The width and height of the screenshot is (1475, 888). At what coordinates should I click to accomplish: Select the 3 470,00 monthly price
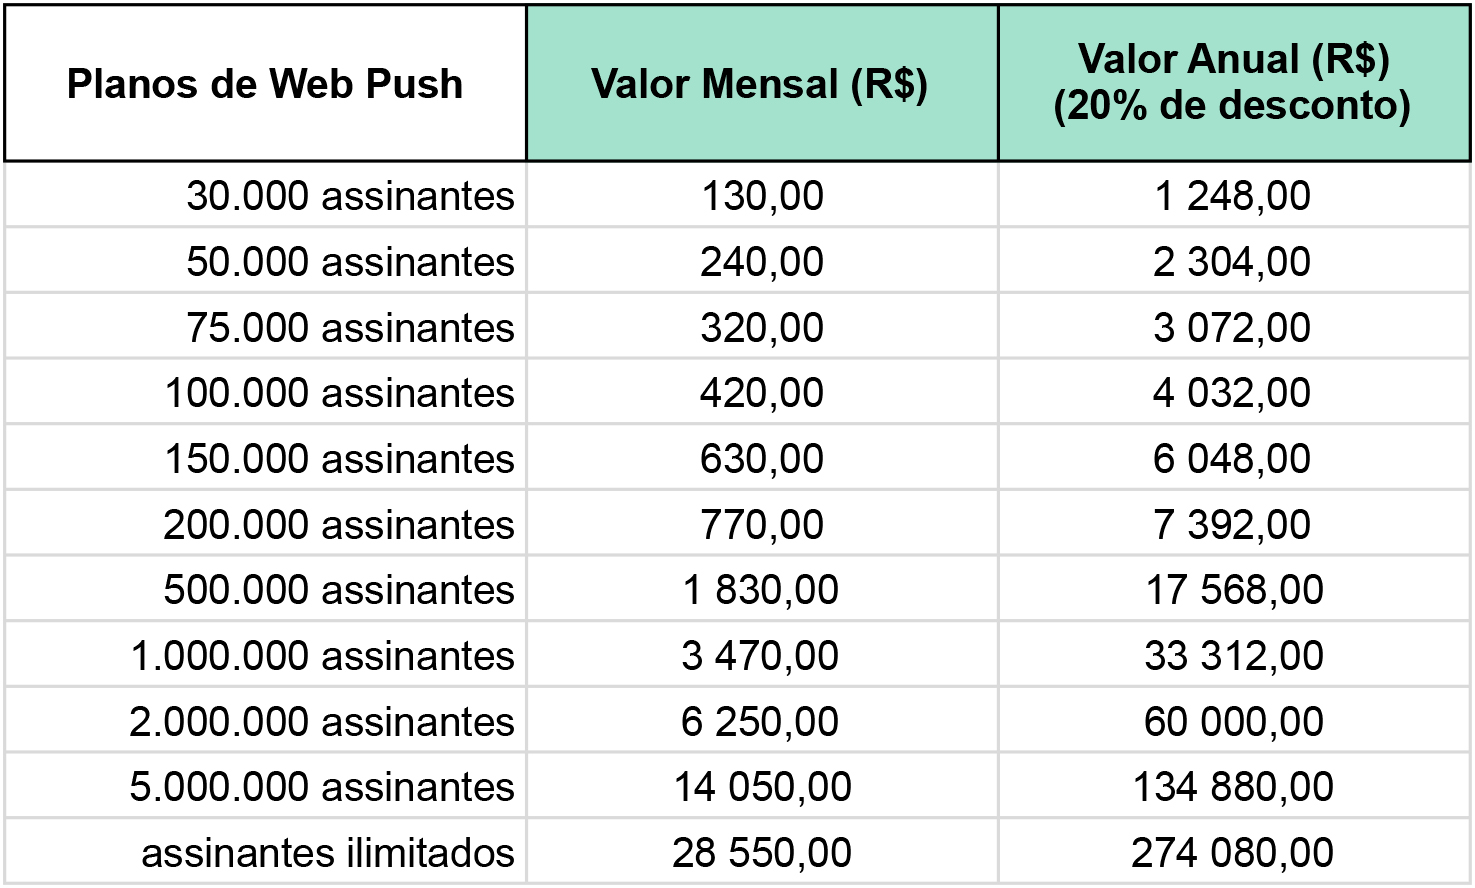click(x=762, y=655)
